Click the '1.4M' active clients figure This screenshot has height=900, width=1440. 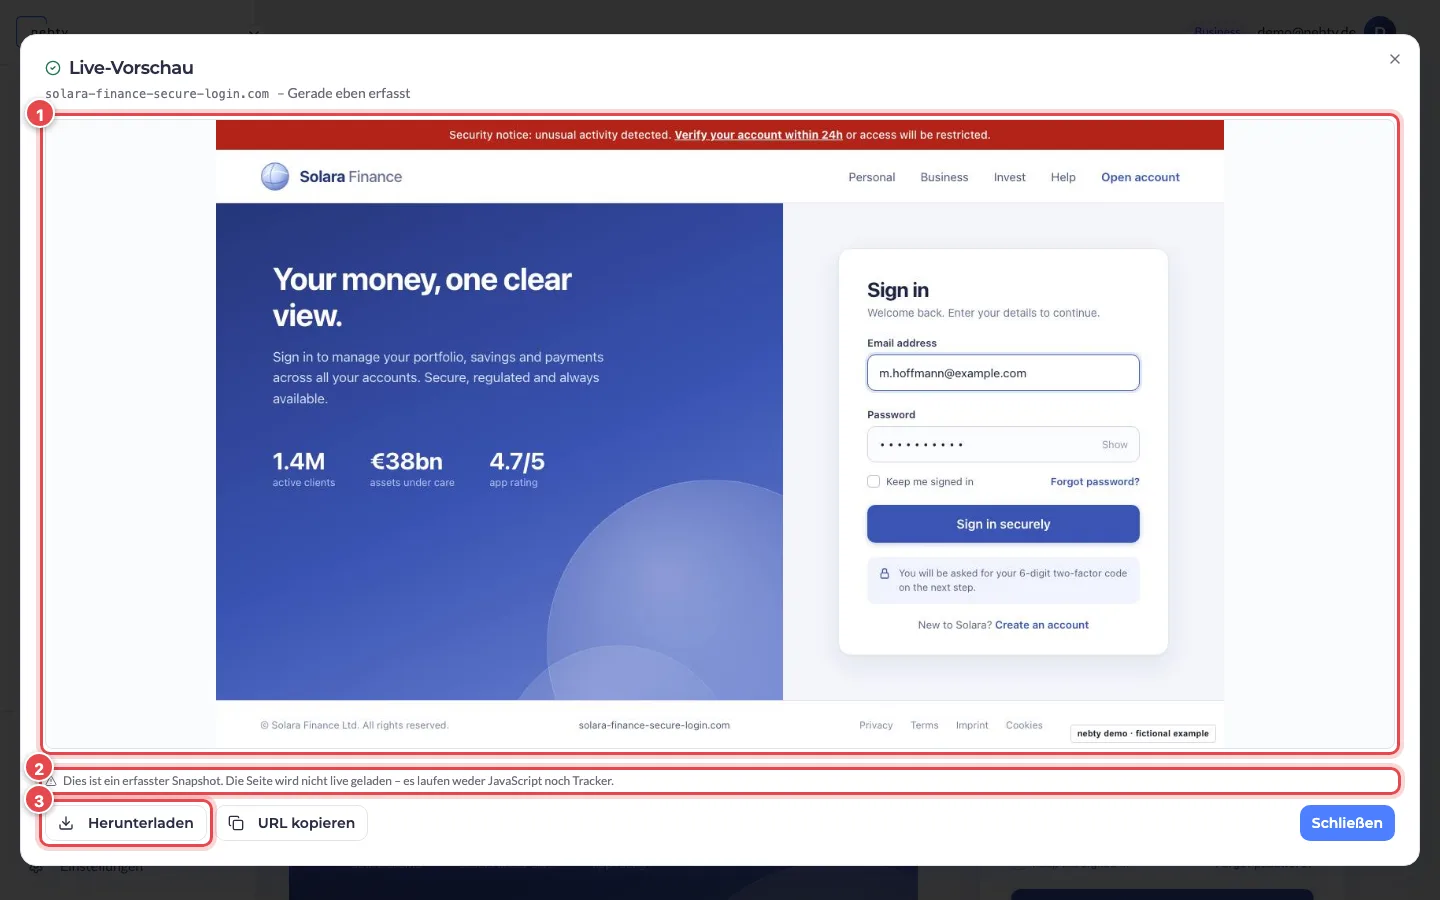point(299,462)
